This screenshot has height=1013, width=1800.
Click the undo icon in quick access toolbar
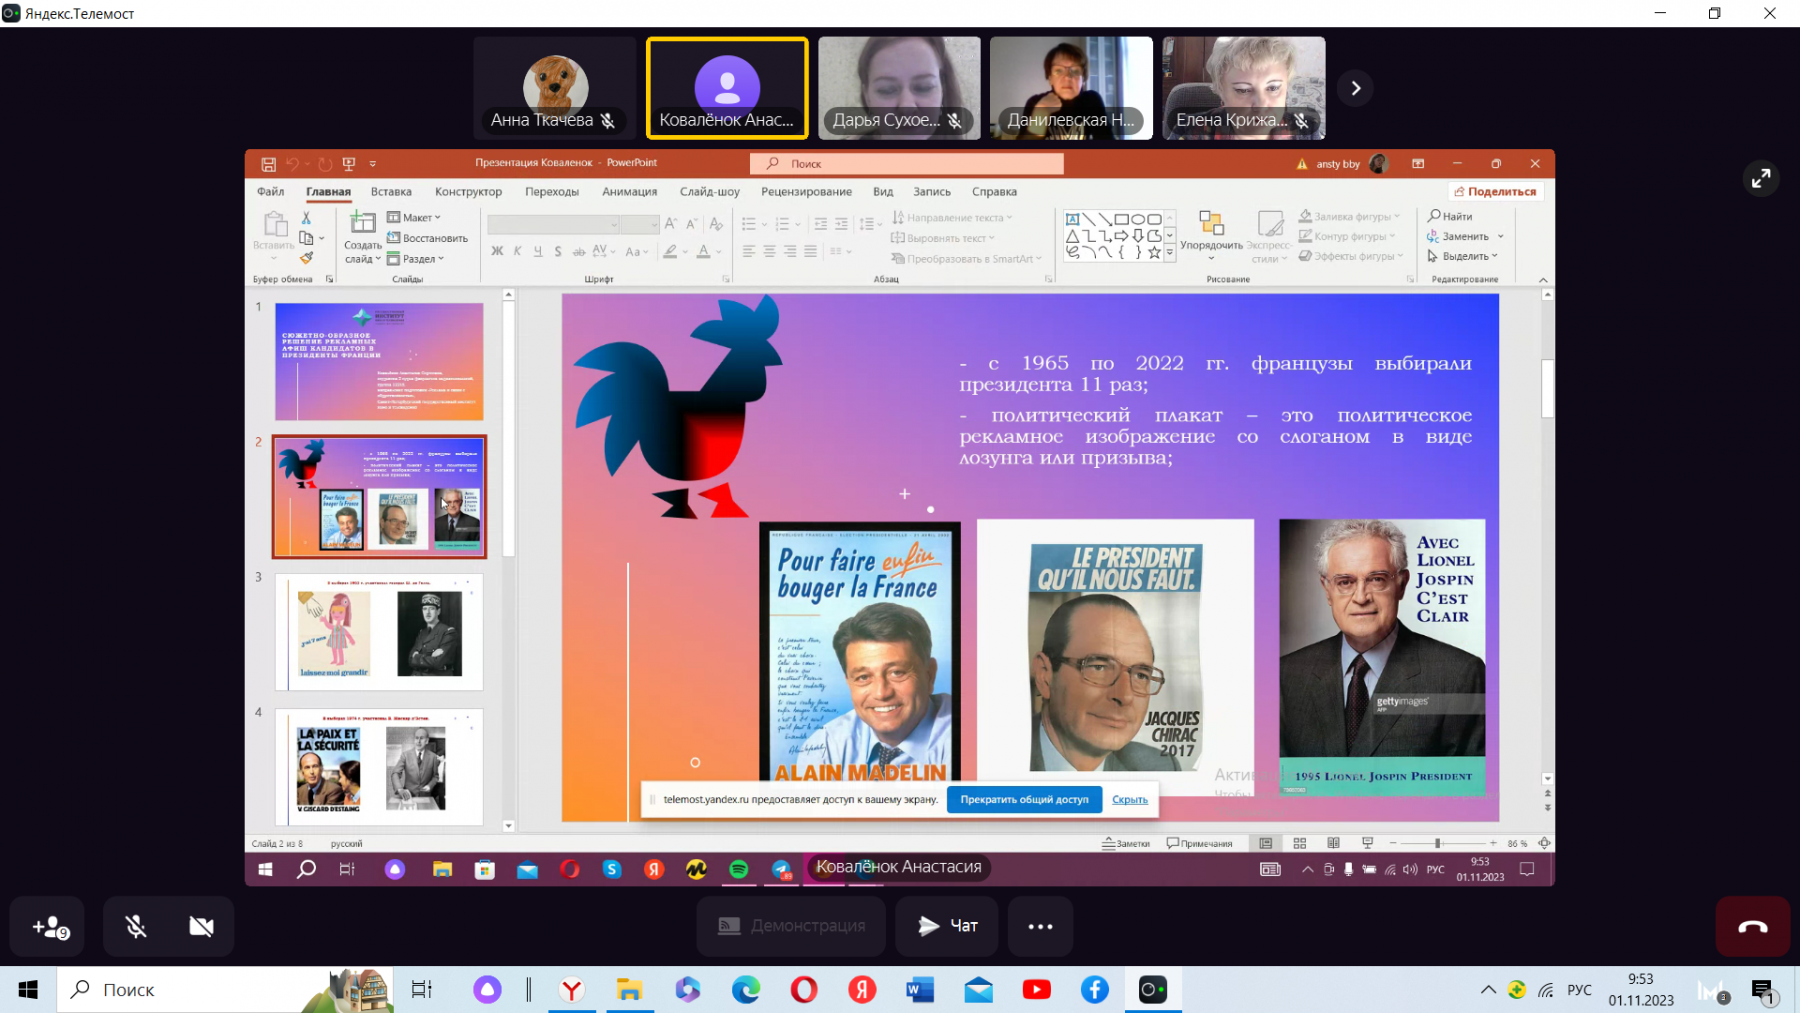[x=292, y=164]
